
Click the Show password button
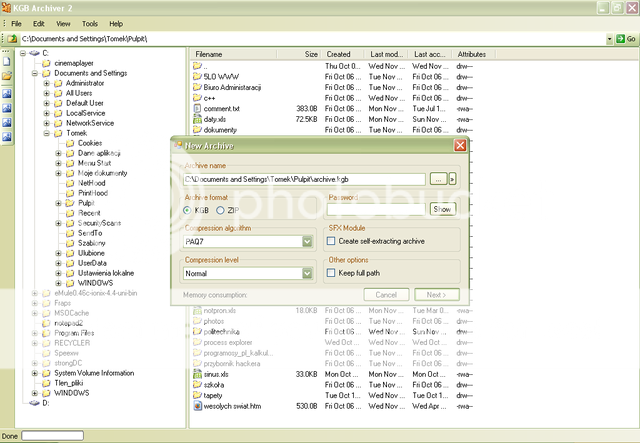coord(442,209)
